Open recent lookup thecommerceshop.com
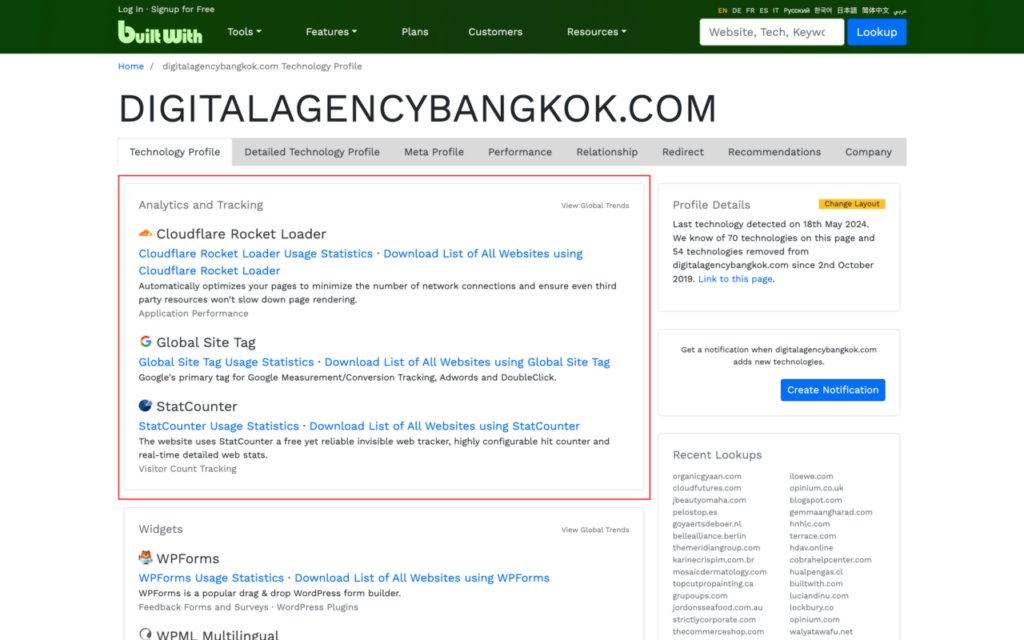Viewport: 1024px width, 640px height. pyautogui.click(x=718, y=632)
